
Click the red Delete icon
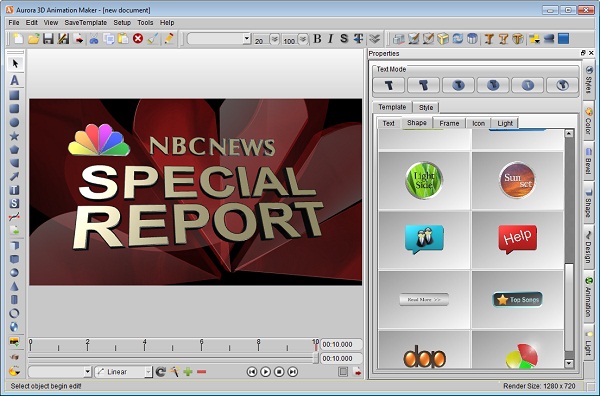point(138,39)
